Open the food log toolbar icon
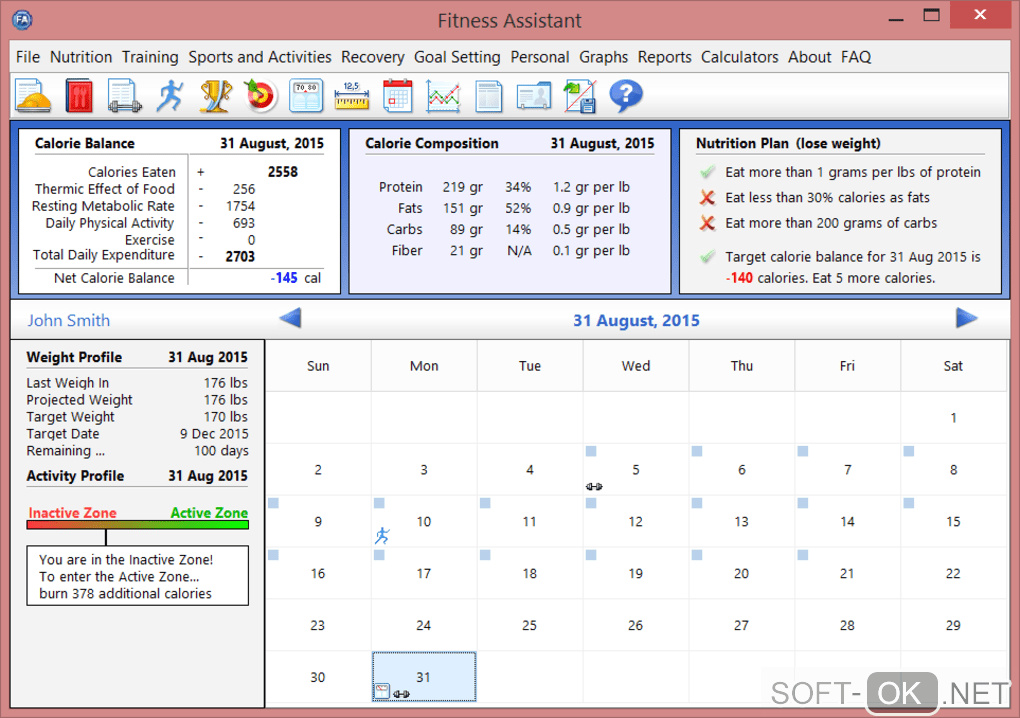Image resolution: width=1020 pixels, height=718 pixels. click(33, 96)
